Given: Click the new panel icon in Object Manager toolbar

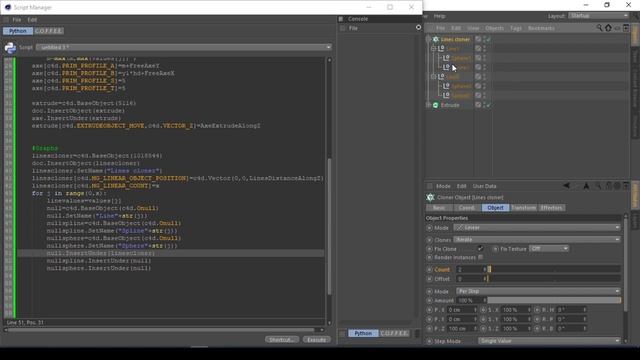Looking at the screenshot, I should click(x=626, y=28).
